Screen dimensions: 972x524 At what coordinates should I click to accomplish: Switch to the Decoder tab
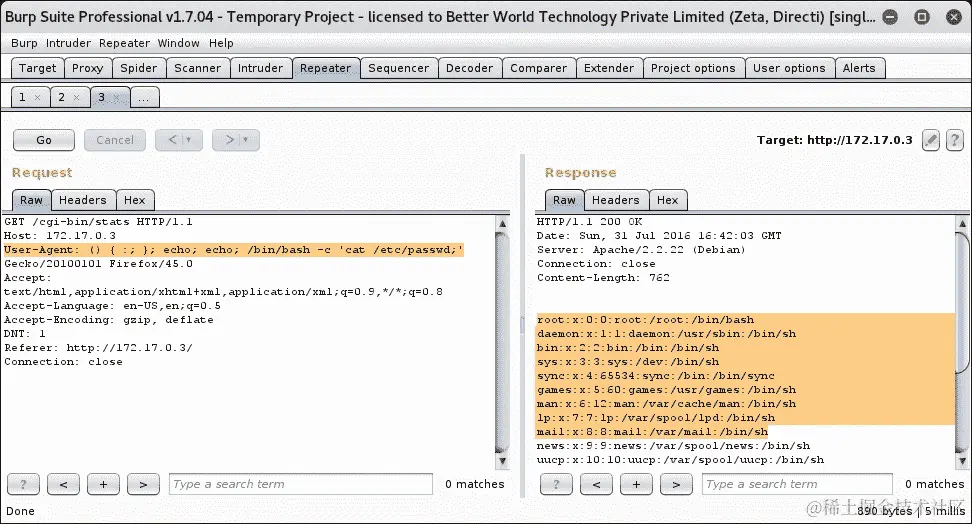click(x=469, y=68)
